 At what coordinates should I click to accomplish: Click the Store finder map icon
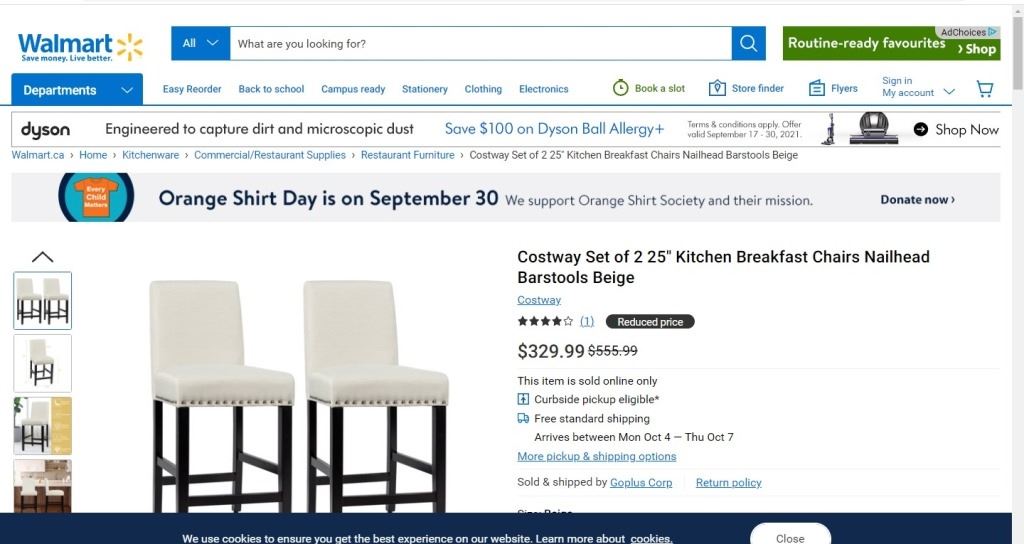(717, 88)
